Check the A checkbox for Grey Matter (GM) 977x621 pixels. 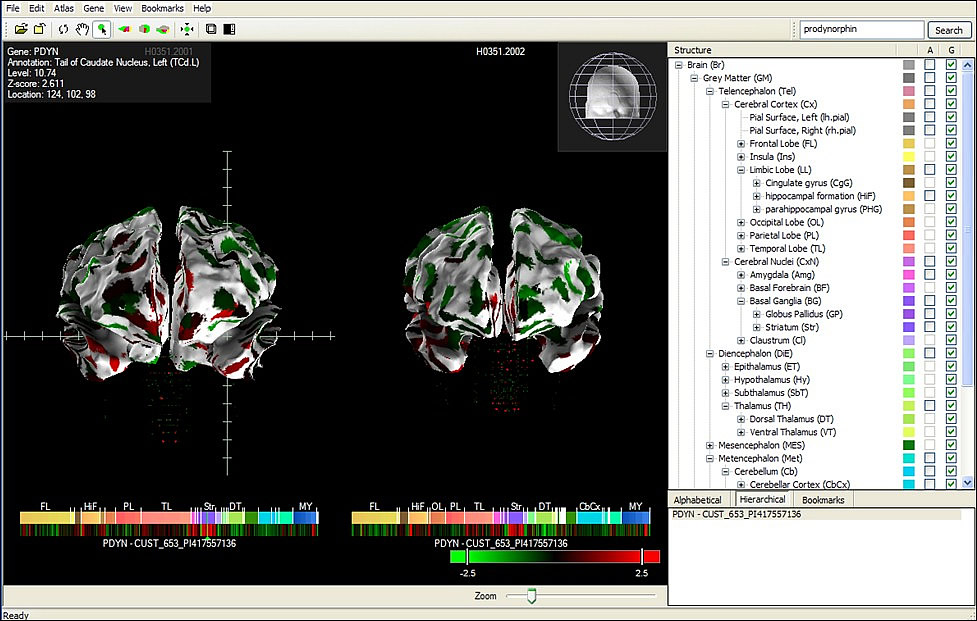(x=930, y=78)
